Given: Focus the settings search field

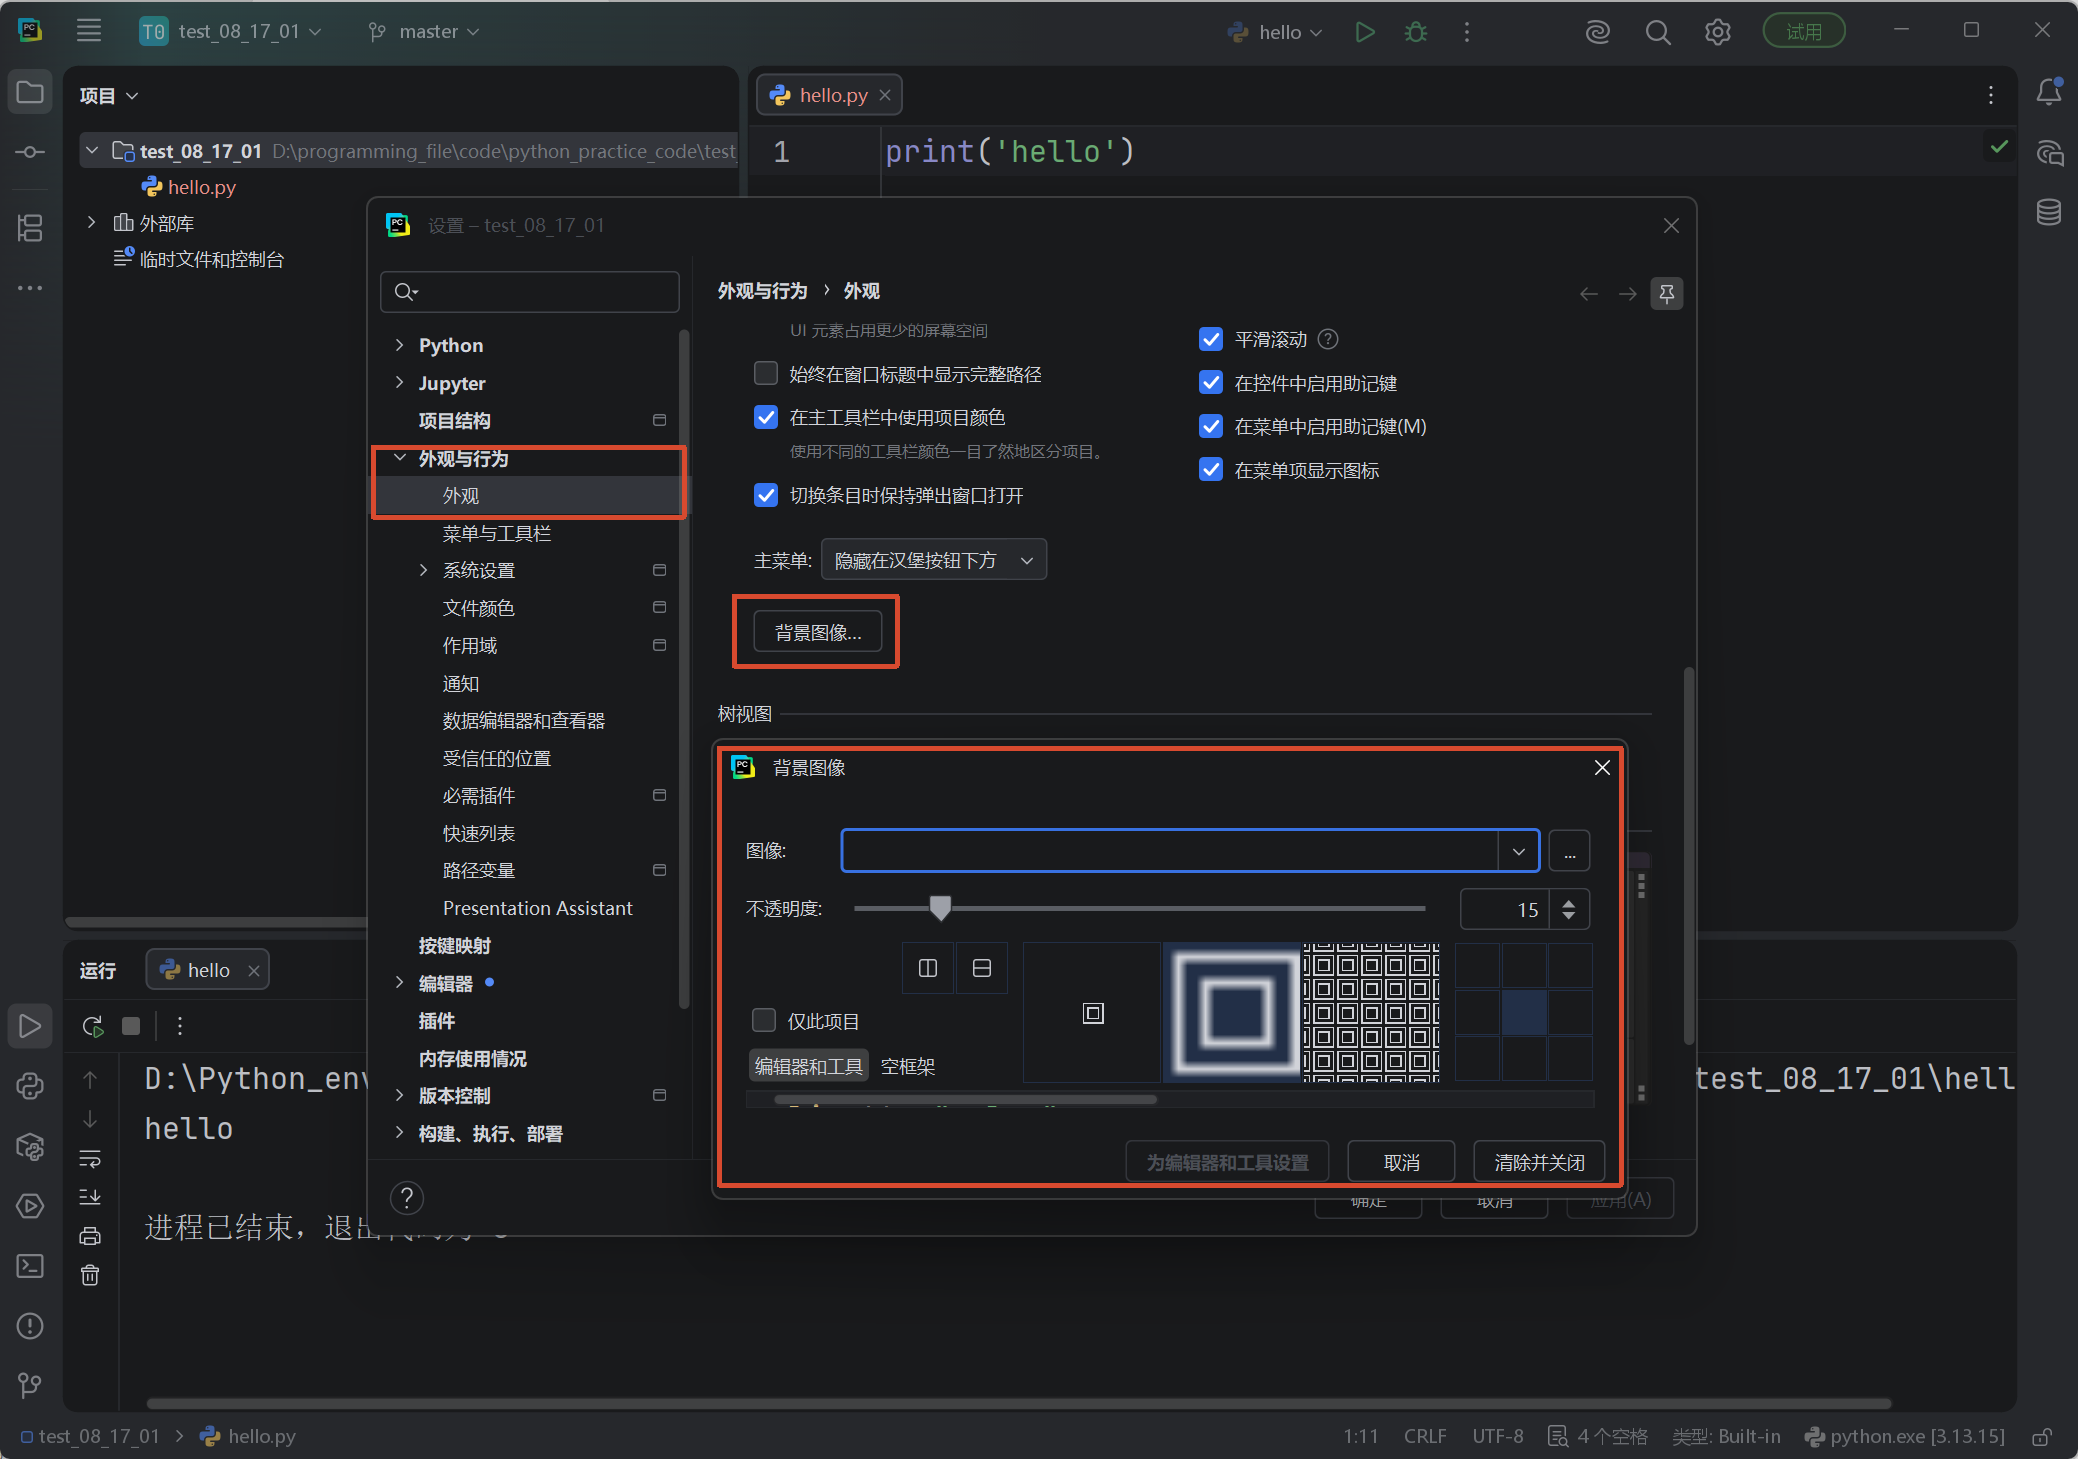Looking at the screenshot, I should point(530,292).
